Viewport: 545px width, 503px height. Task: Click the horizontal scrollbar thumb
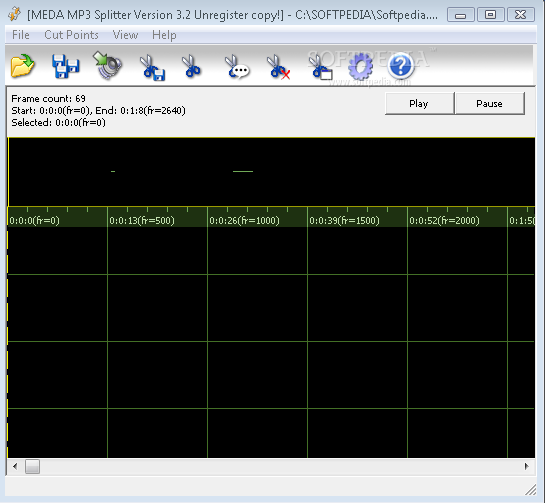(x=32, y=467)
